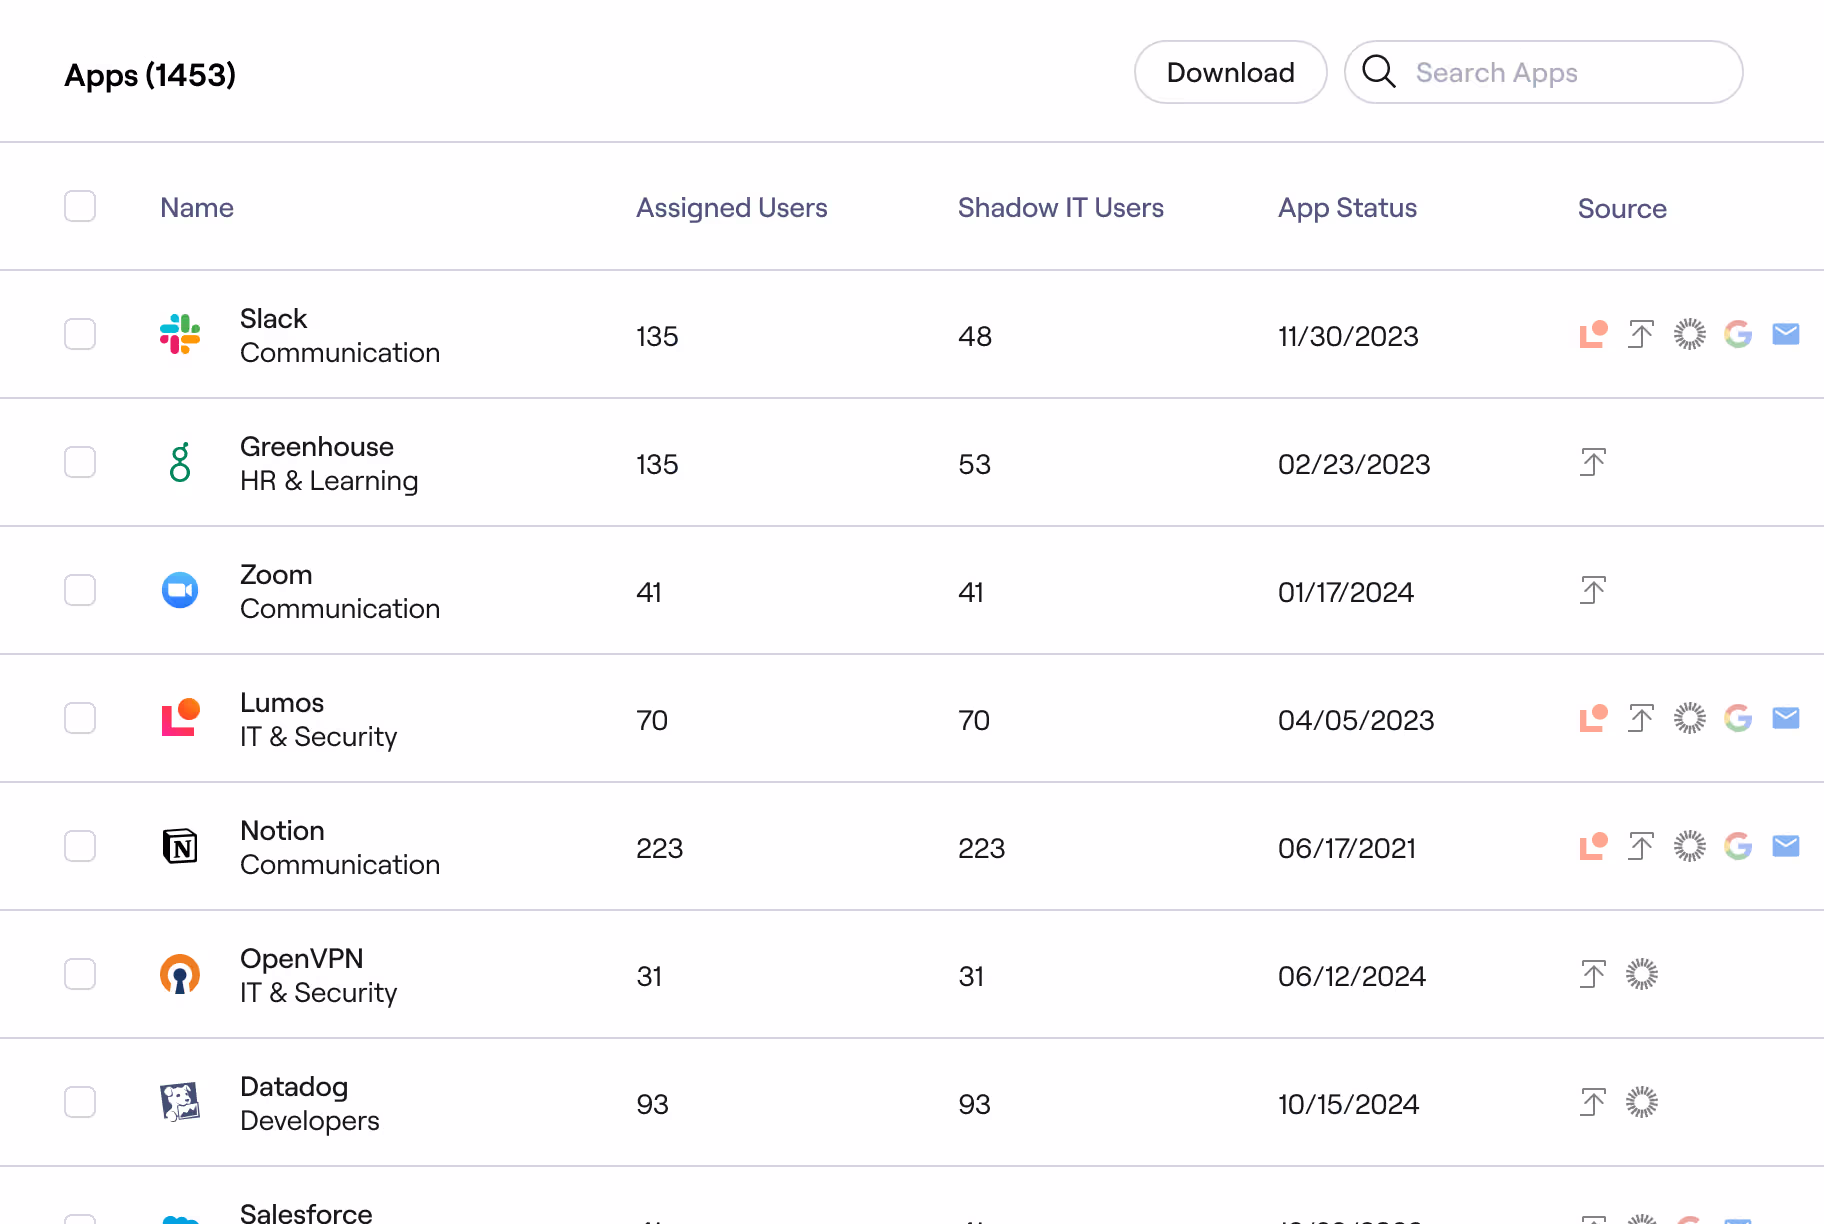Screen dimensions: 1824x1224
Task: Click the upload source icon in Greenhouse row
Action: (x=1593, y=462)
